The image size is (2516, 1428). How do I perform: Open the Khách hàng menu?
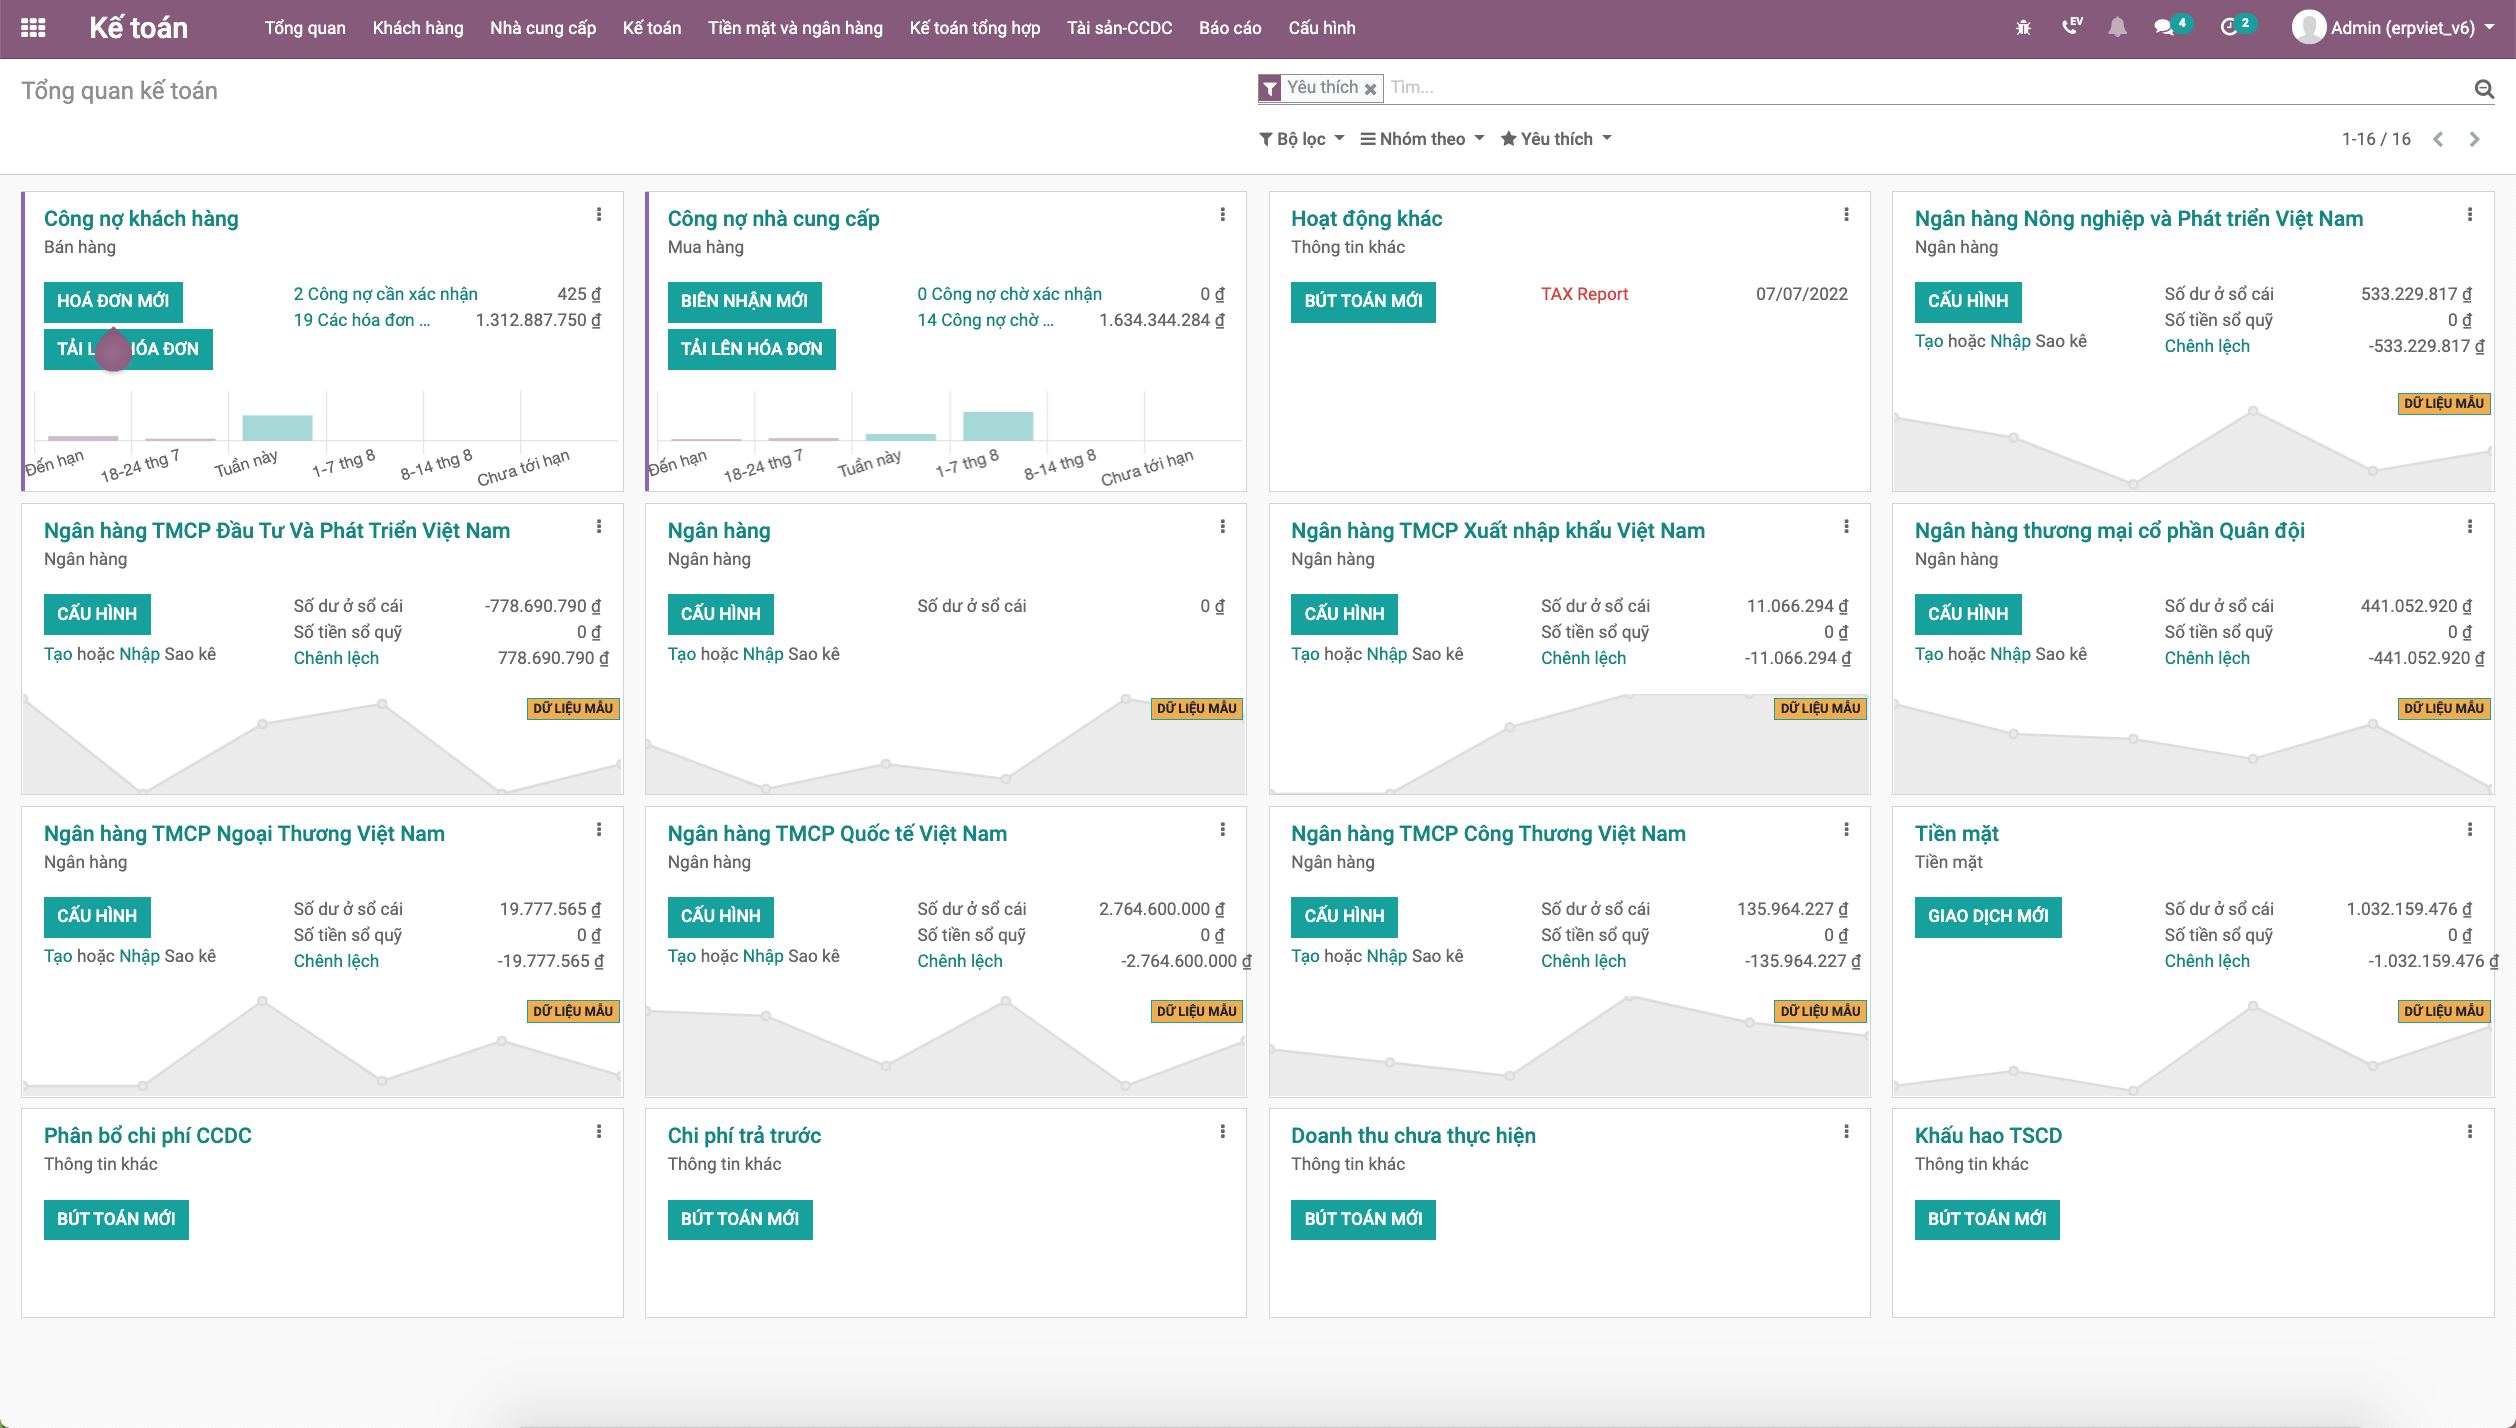tap(417, 28)
